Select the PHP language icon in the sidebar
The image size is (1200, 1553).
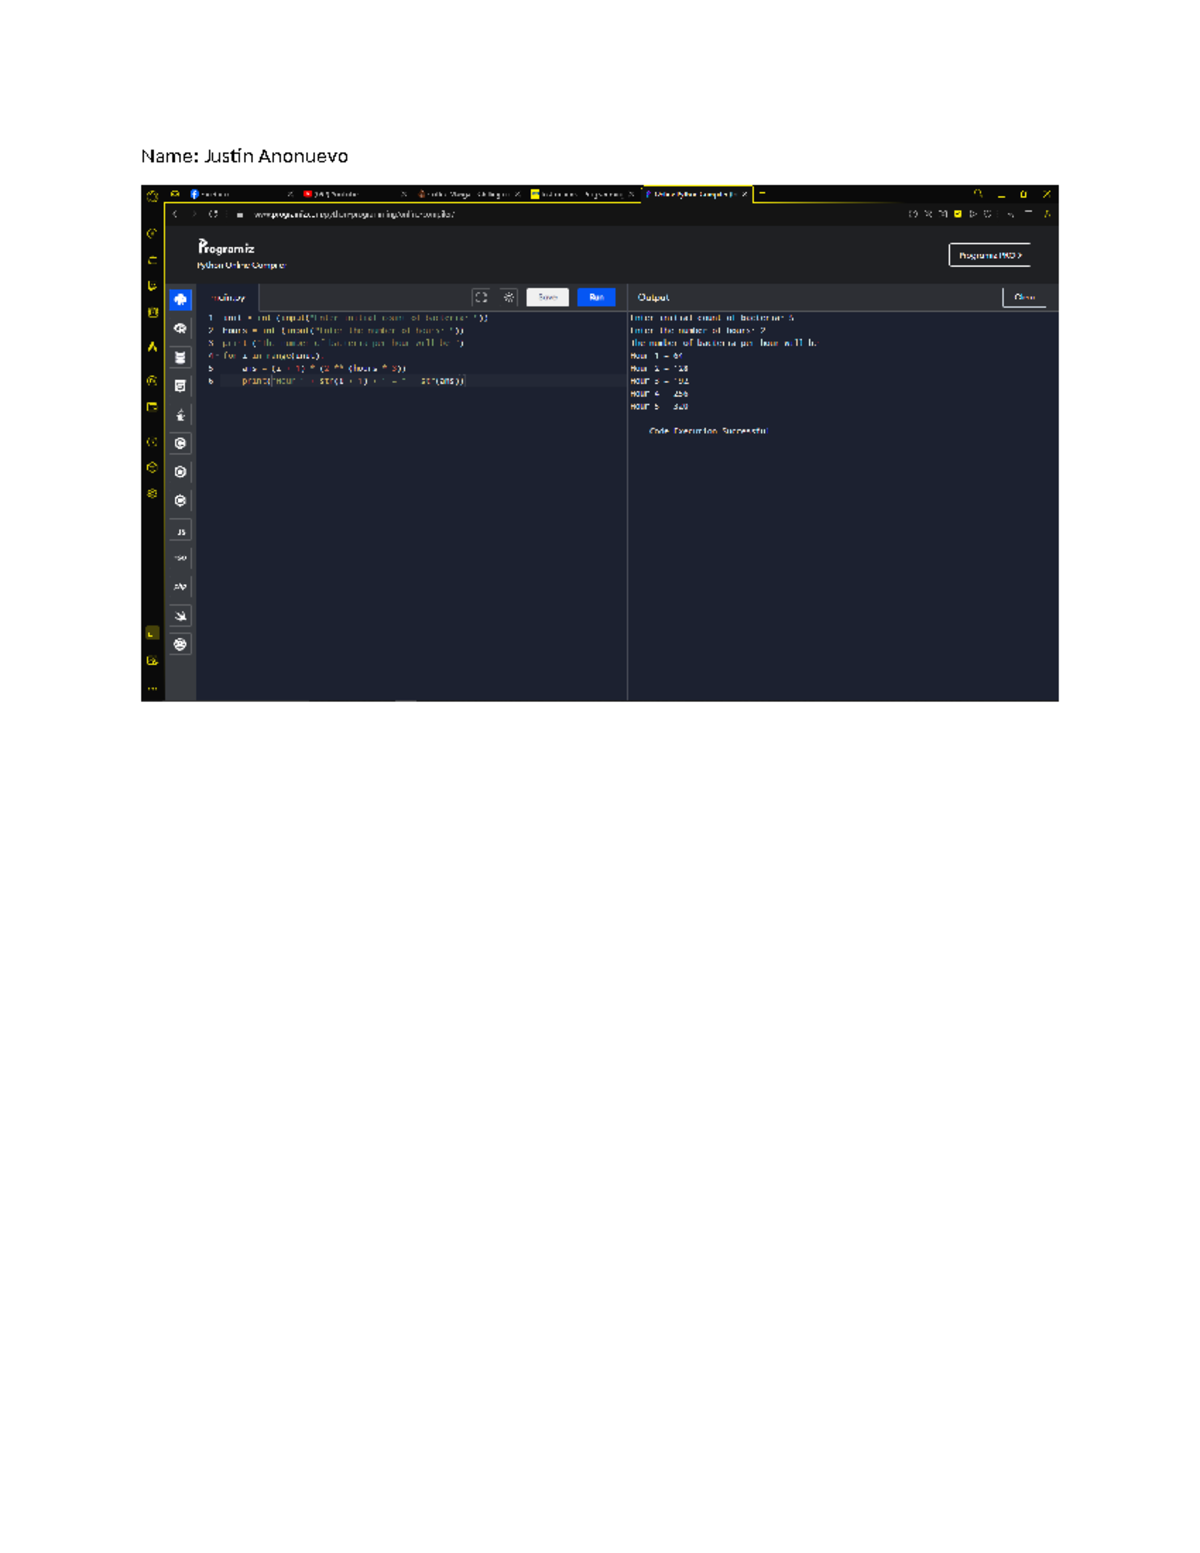point(180,586)
